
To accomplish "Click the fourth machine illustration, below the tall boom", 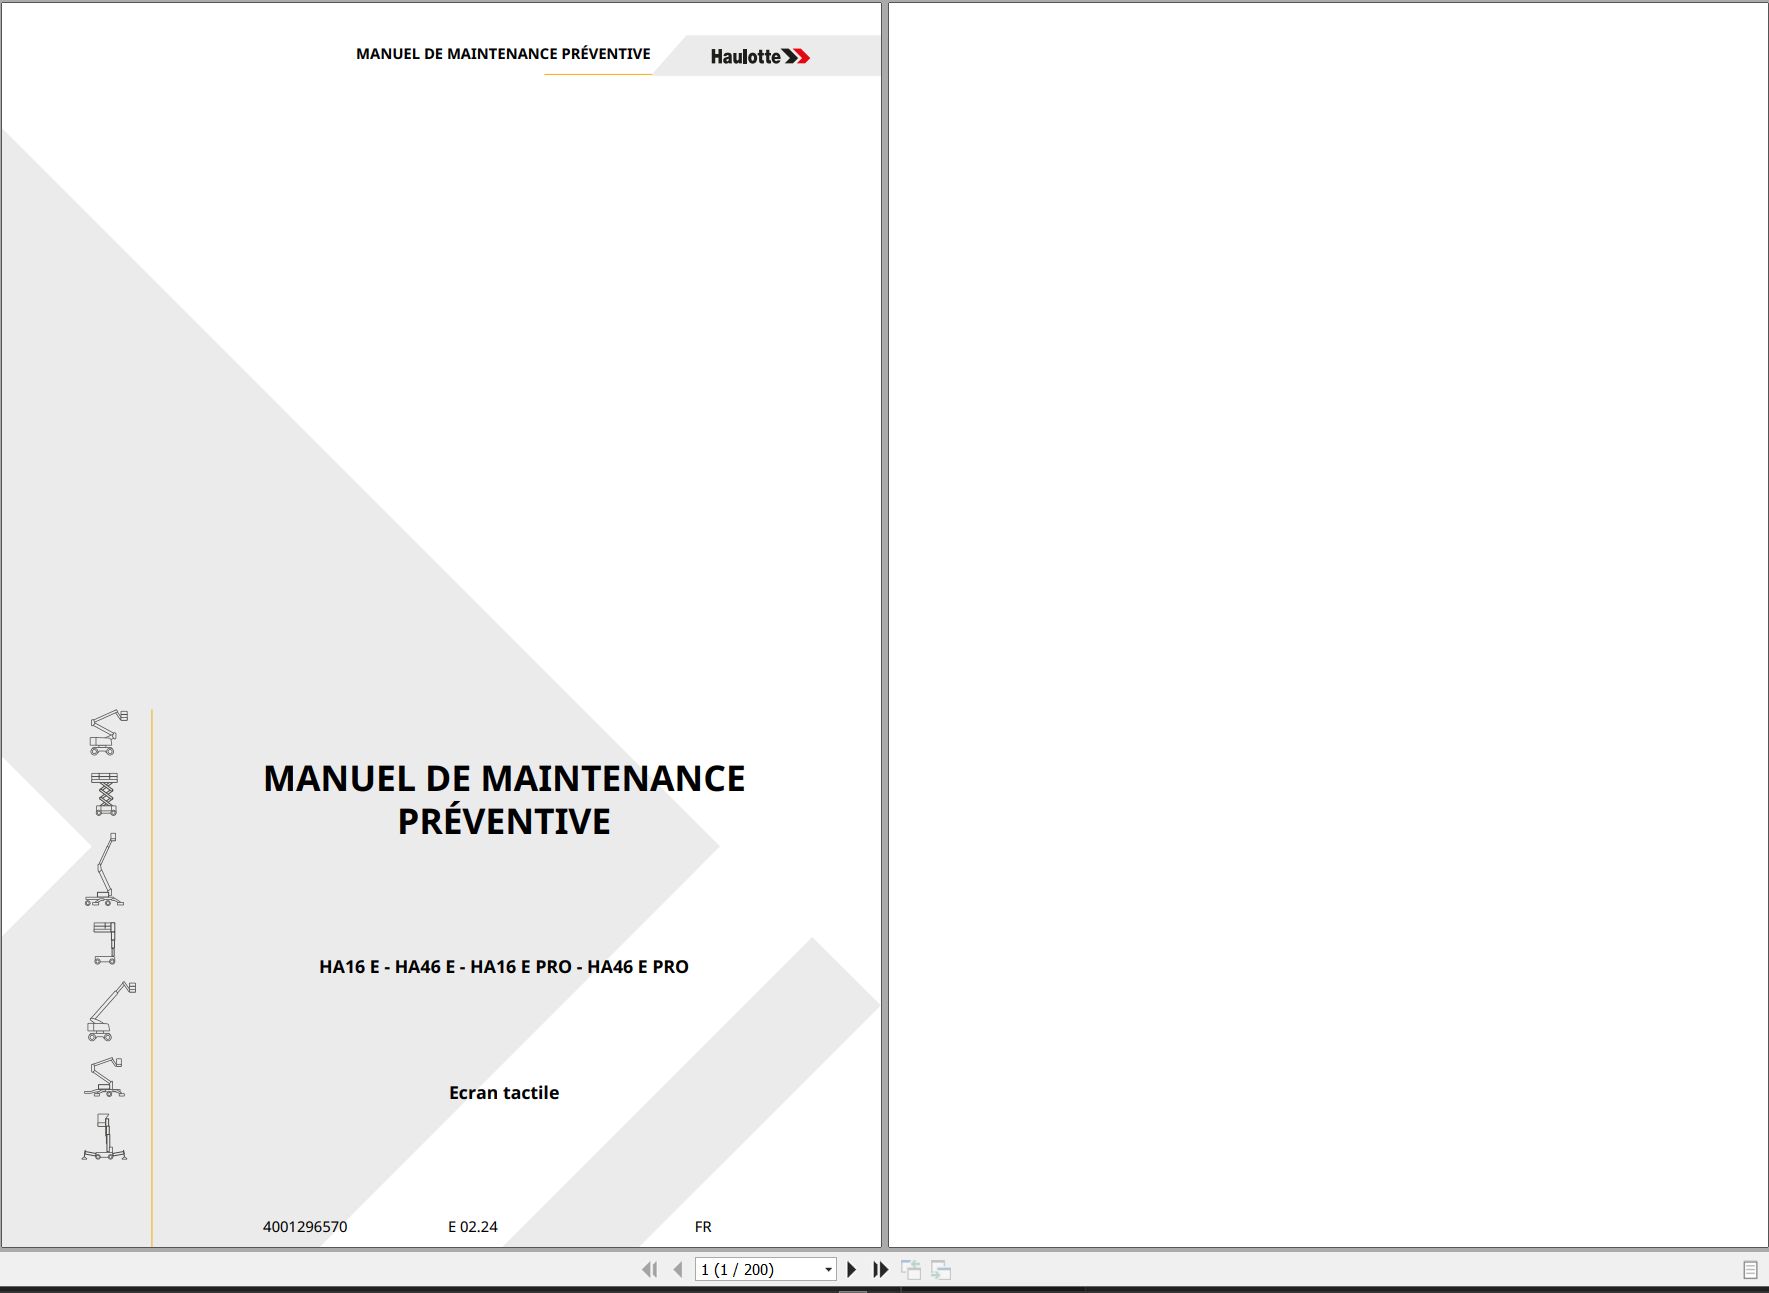I will [105, 943].
